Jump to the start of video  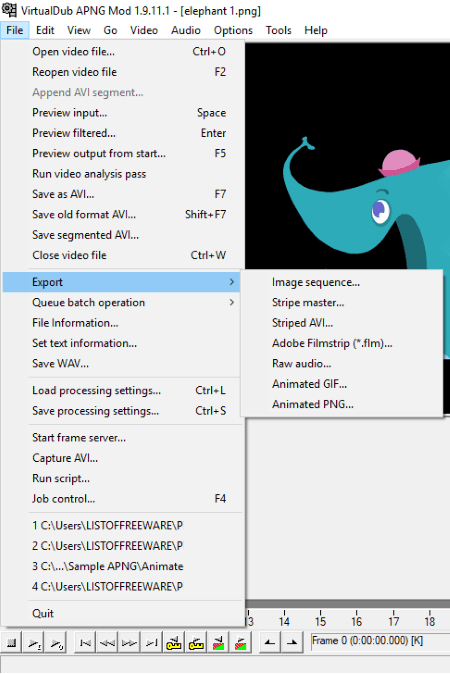coord(86,643)
